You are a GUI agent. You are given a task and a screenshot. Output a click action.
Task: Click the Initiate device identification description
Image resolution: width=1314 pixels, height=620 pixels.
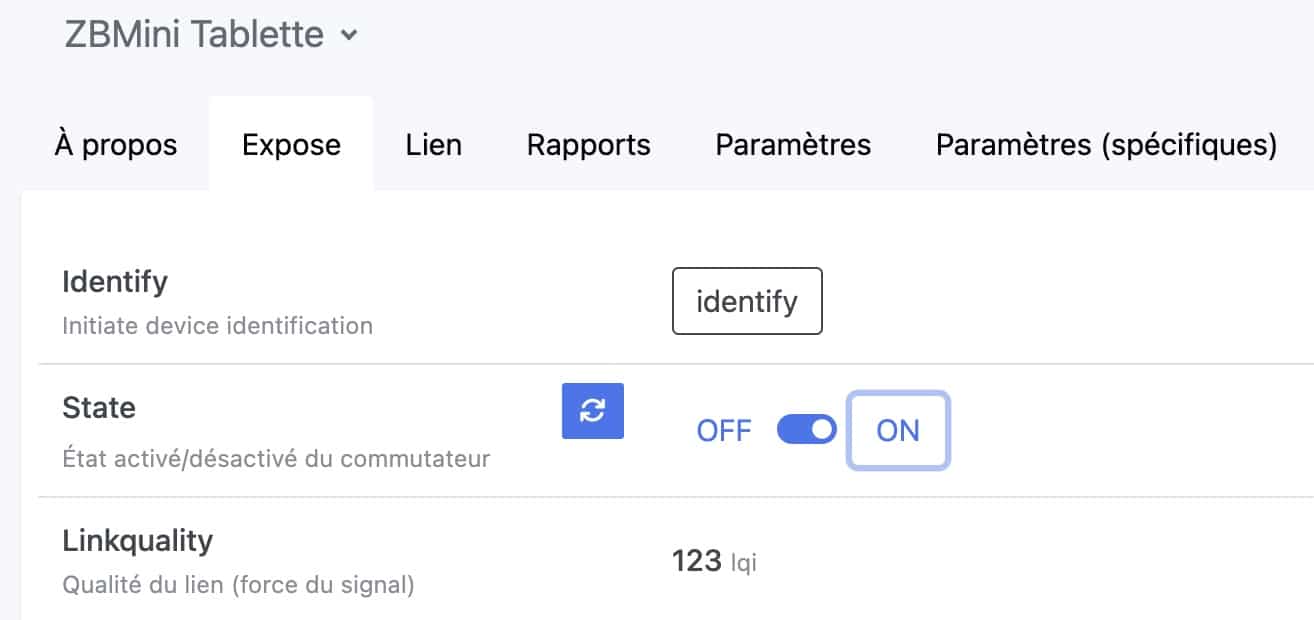[217, 326]
